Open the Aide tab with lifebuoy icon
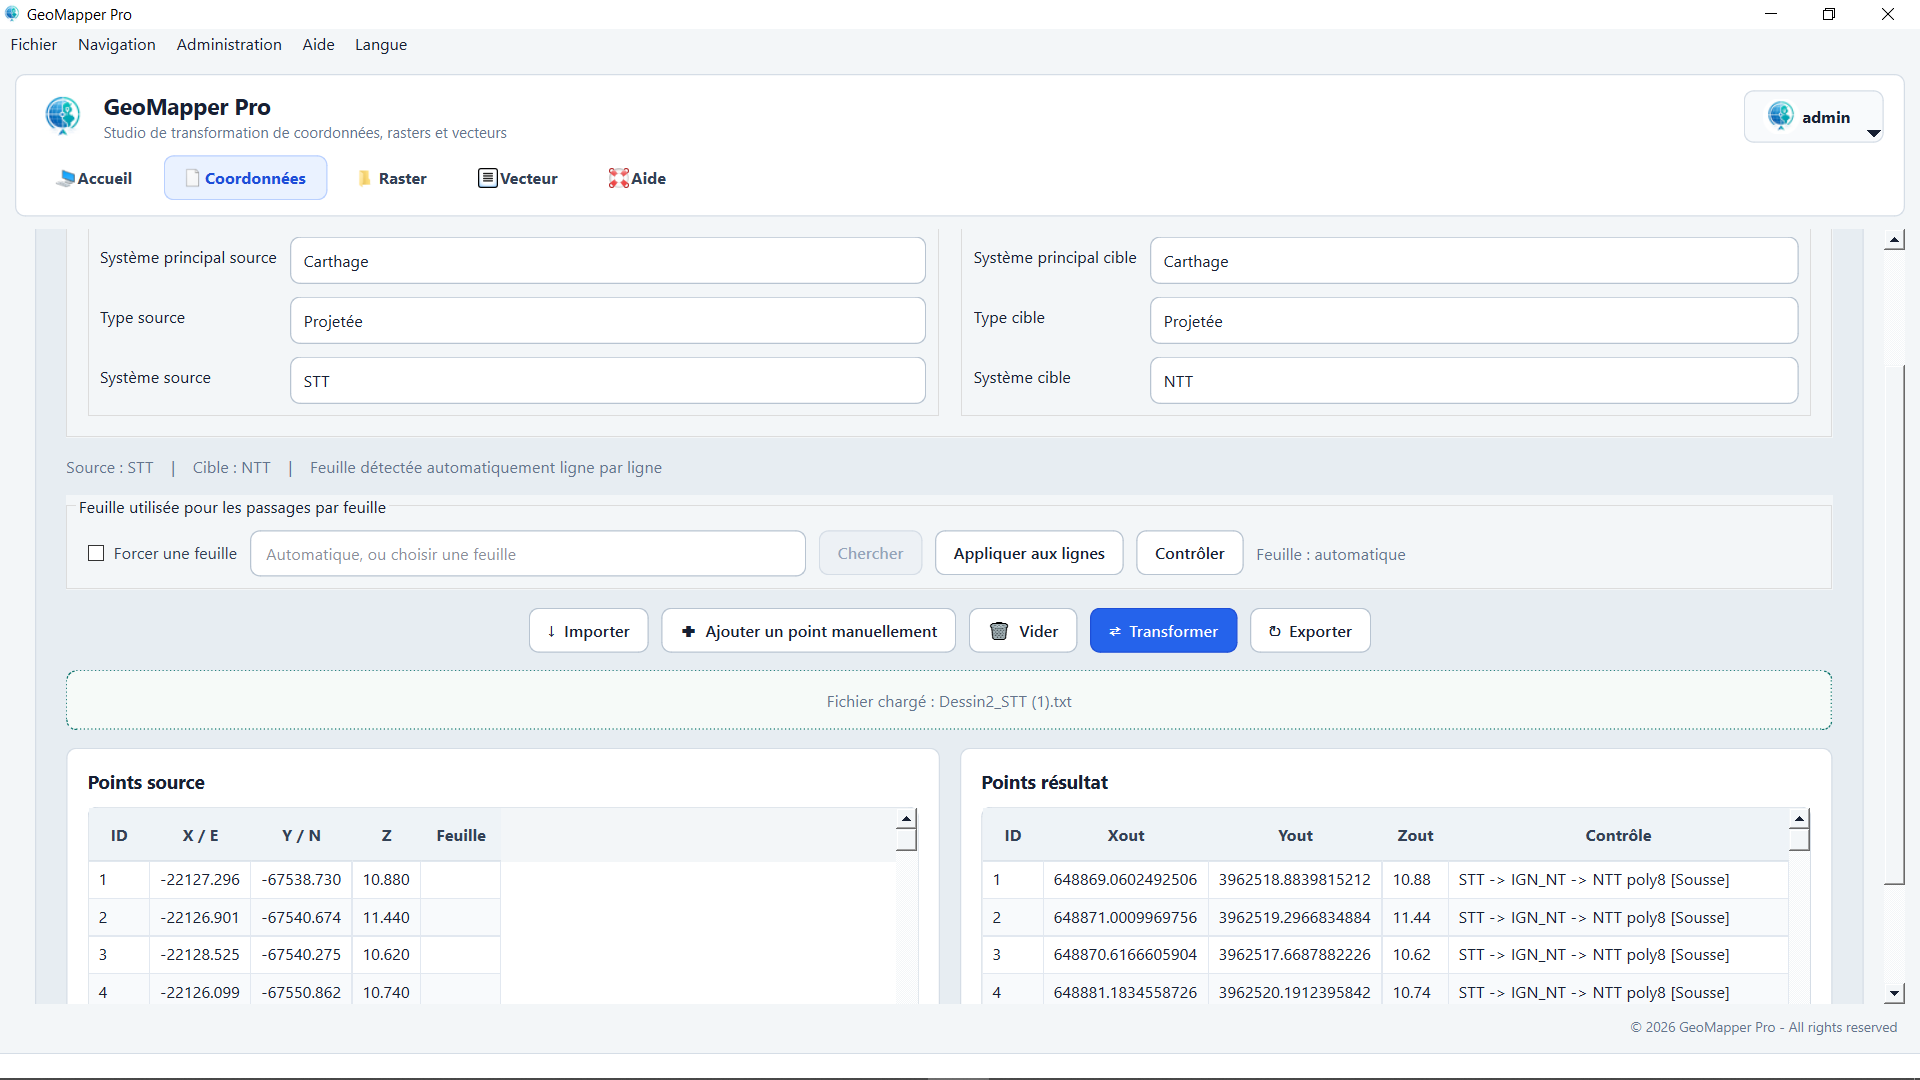Viewport: 1920px width, 1080px height. pos(637,178)
